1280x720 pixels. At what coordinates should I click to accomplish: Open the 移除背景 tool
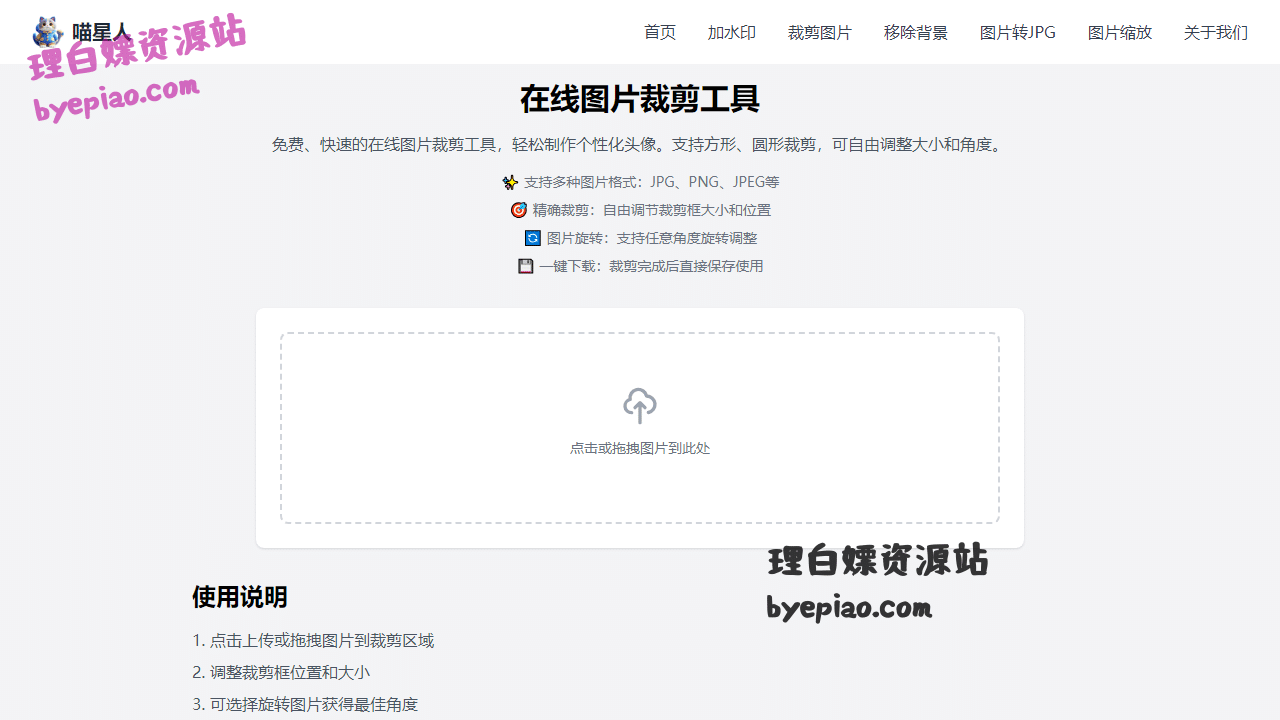tap(916, 32)
